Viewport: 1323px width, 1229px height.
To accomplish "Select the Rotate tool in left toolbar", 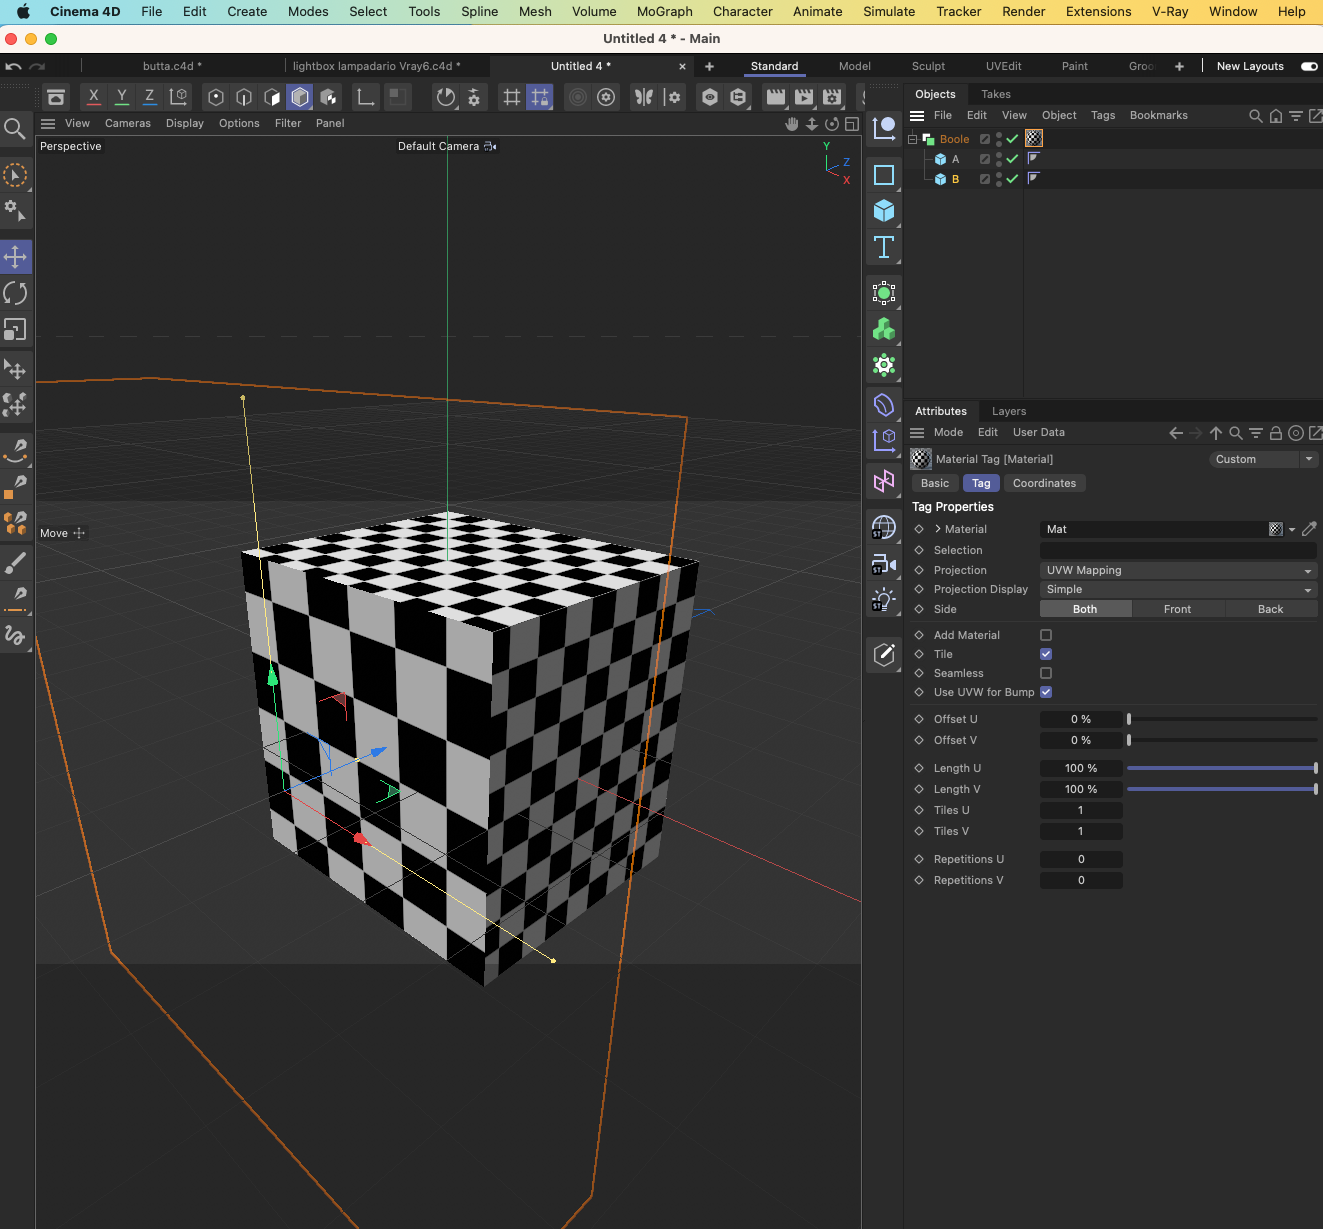I will [x=15, y=293].
